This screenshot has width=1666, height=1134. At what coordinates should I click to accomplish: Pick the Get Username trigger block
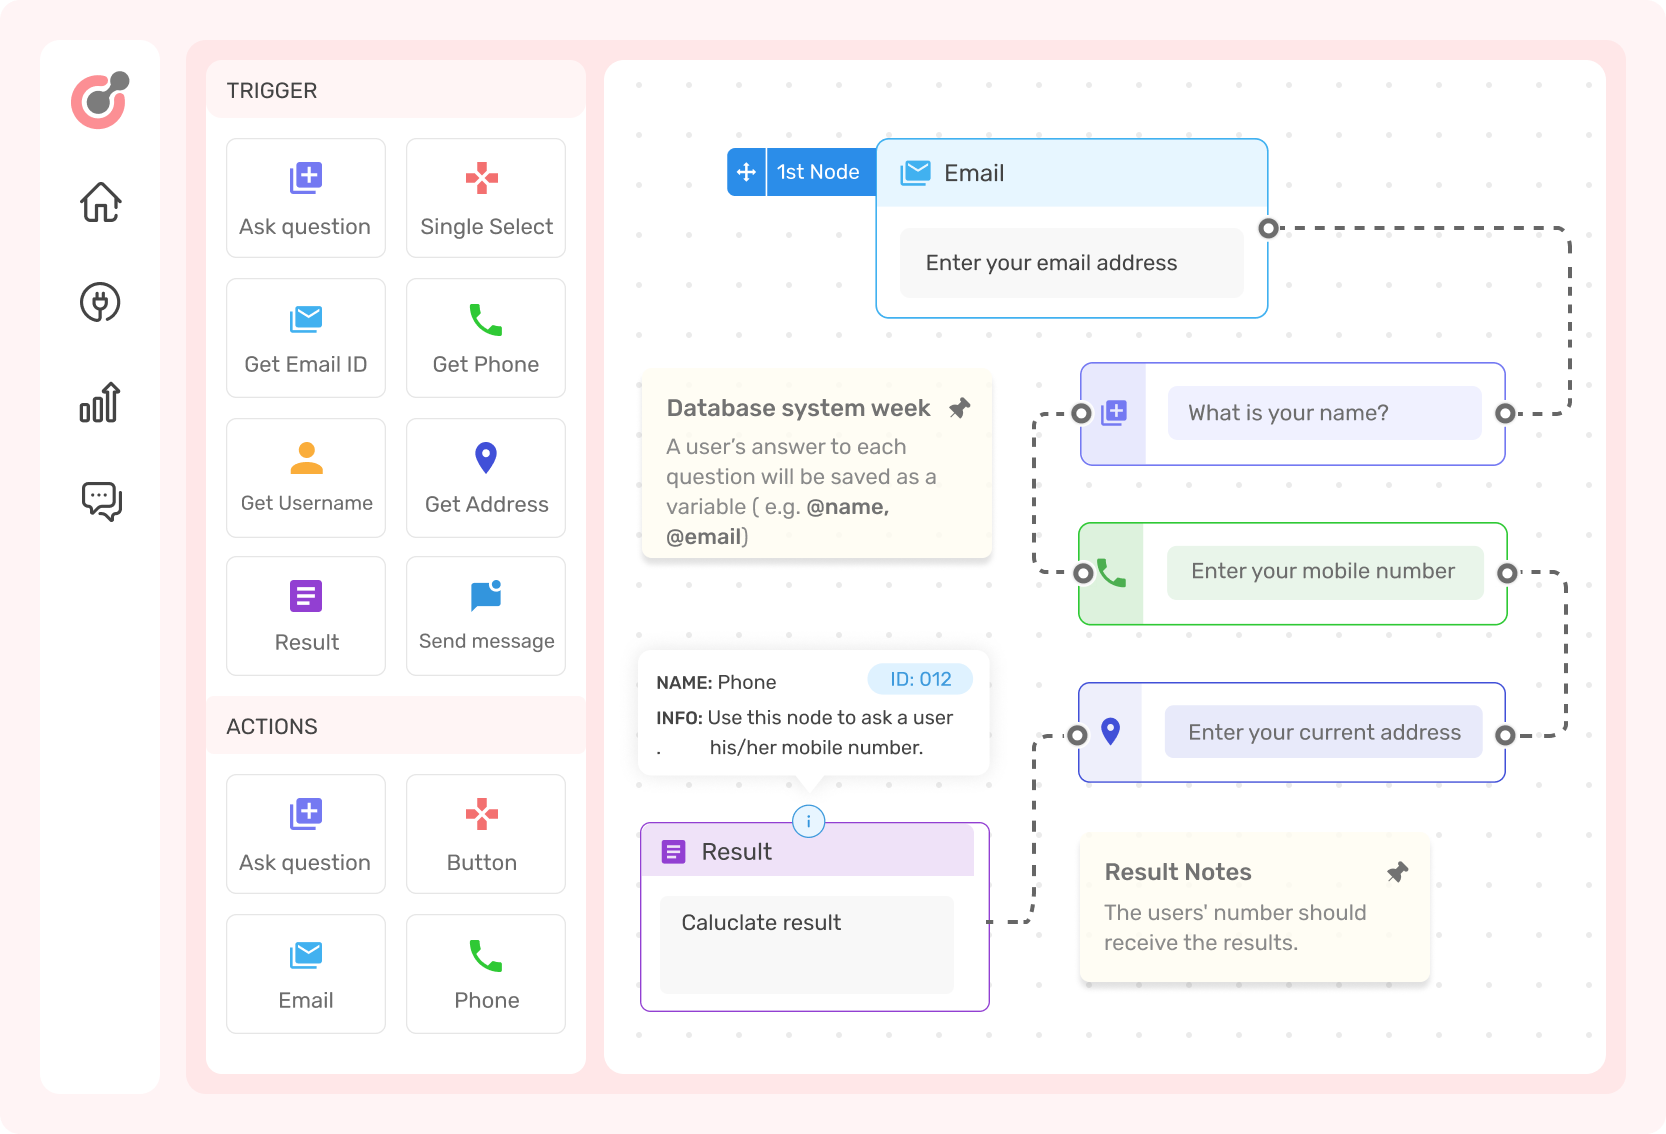306,478
